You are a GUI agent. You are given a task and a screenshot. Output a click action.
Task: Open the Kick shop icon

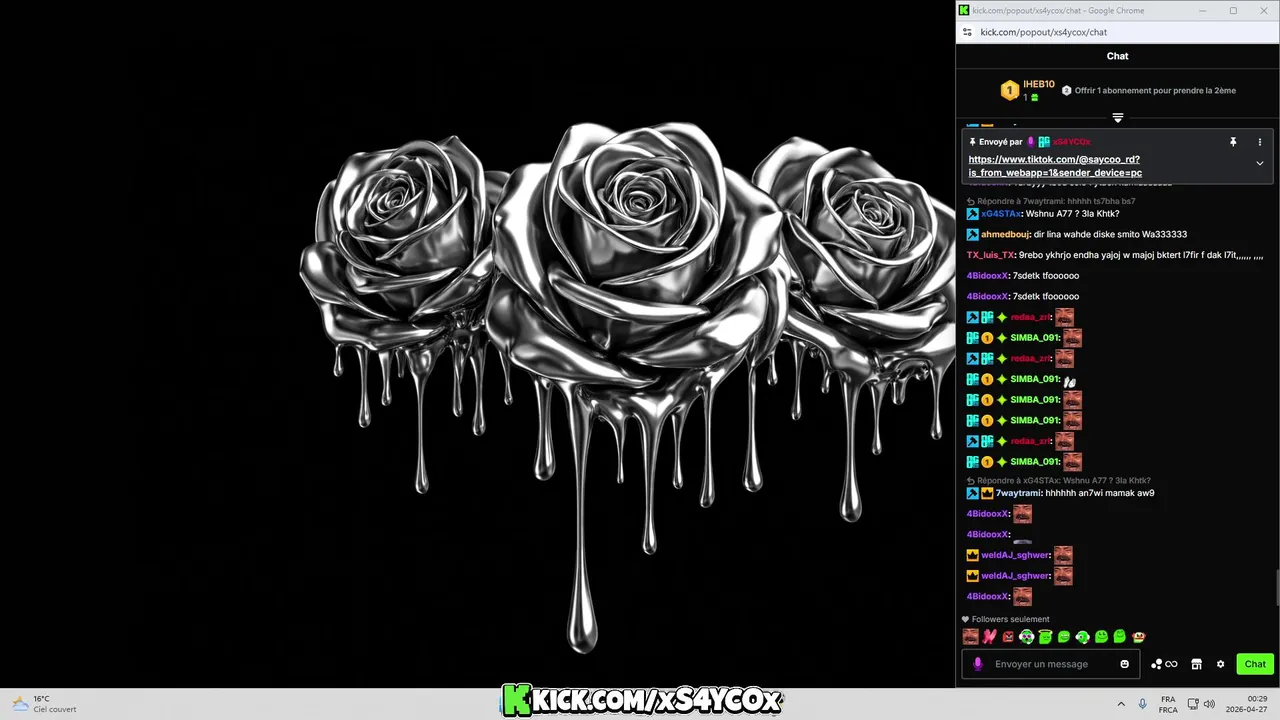(x=1196, y=664)
